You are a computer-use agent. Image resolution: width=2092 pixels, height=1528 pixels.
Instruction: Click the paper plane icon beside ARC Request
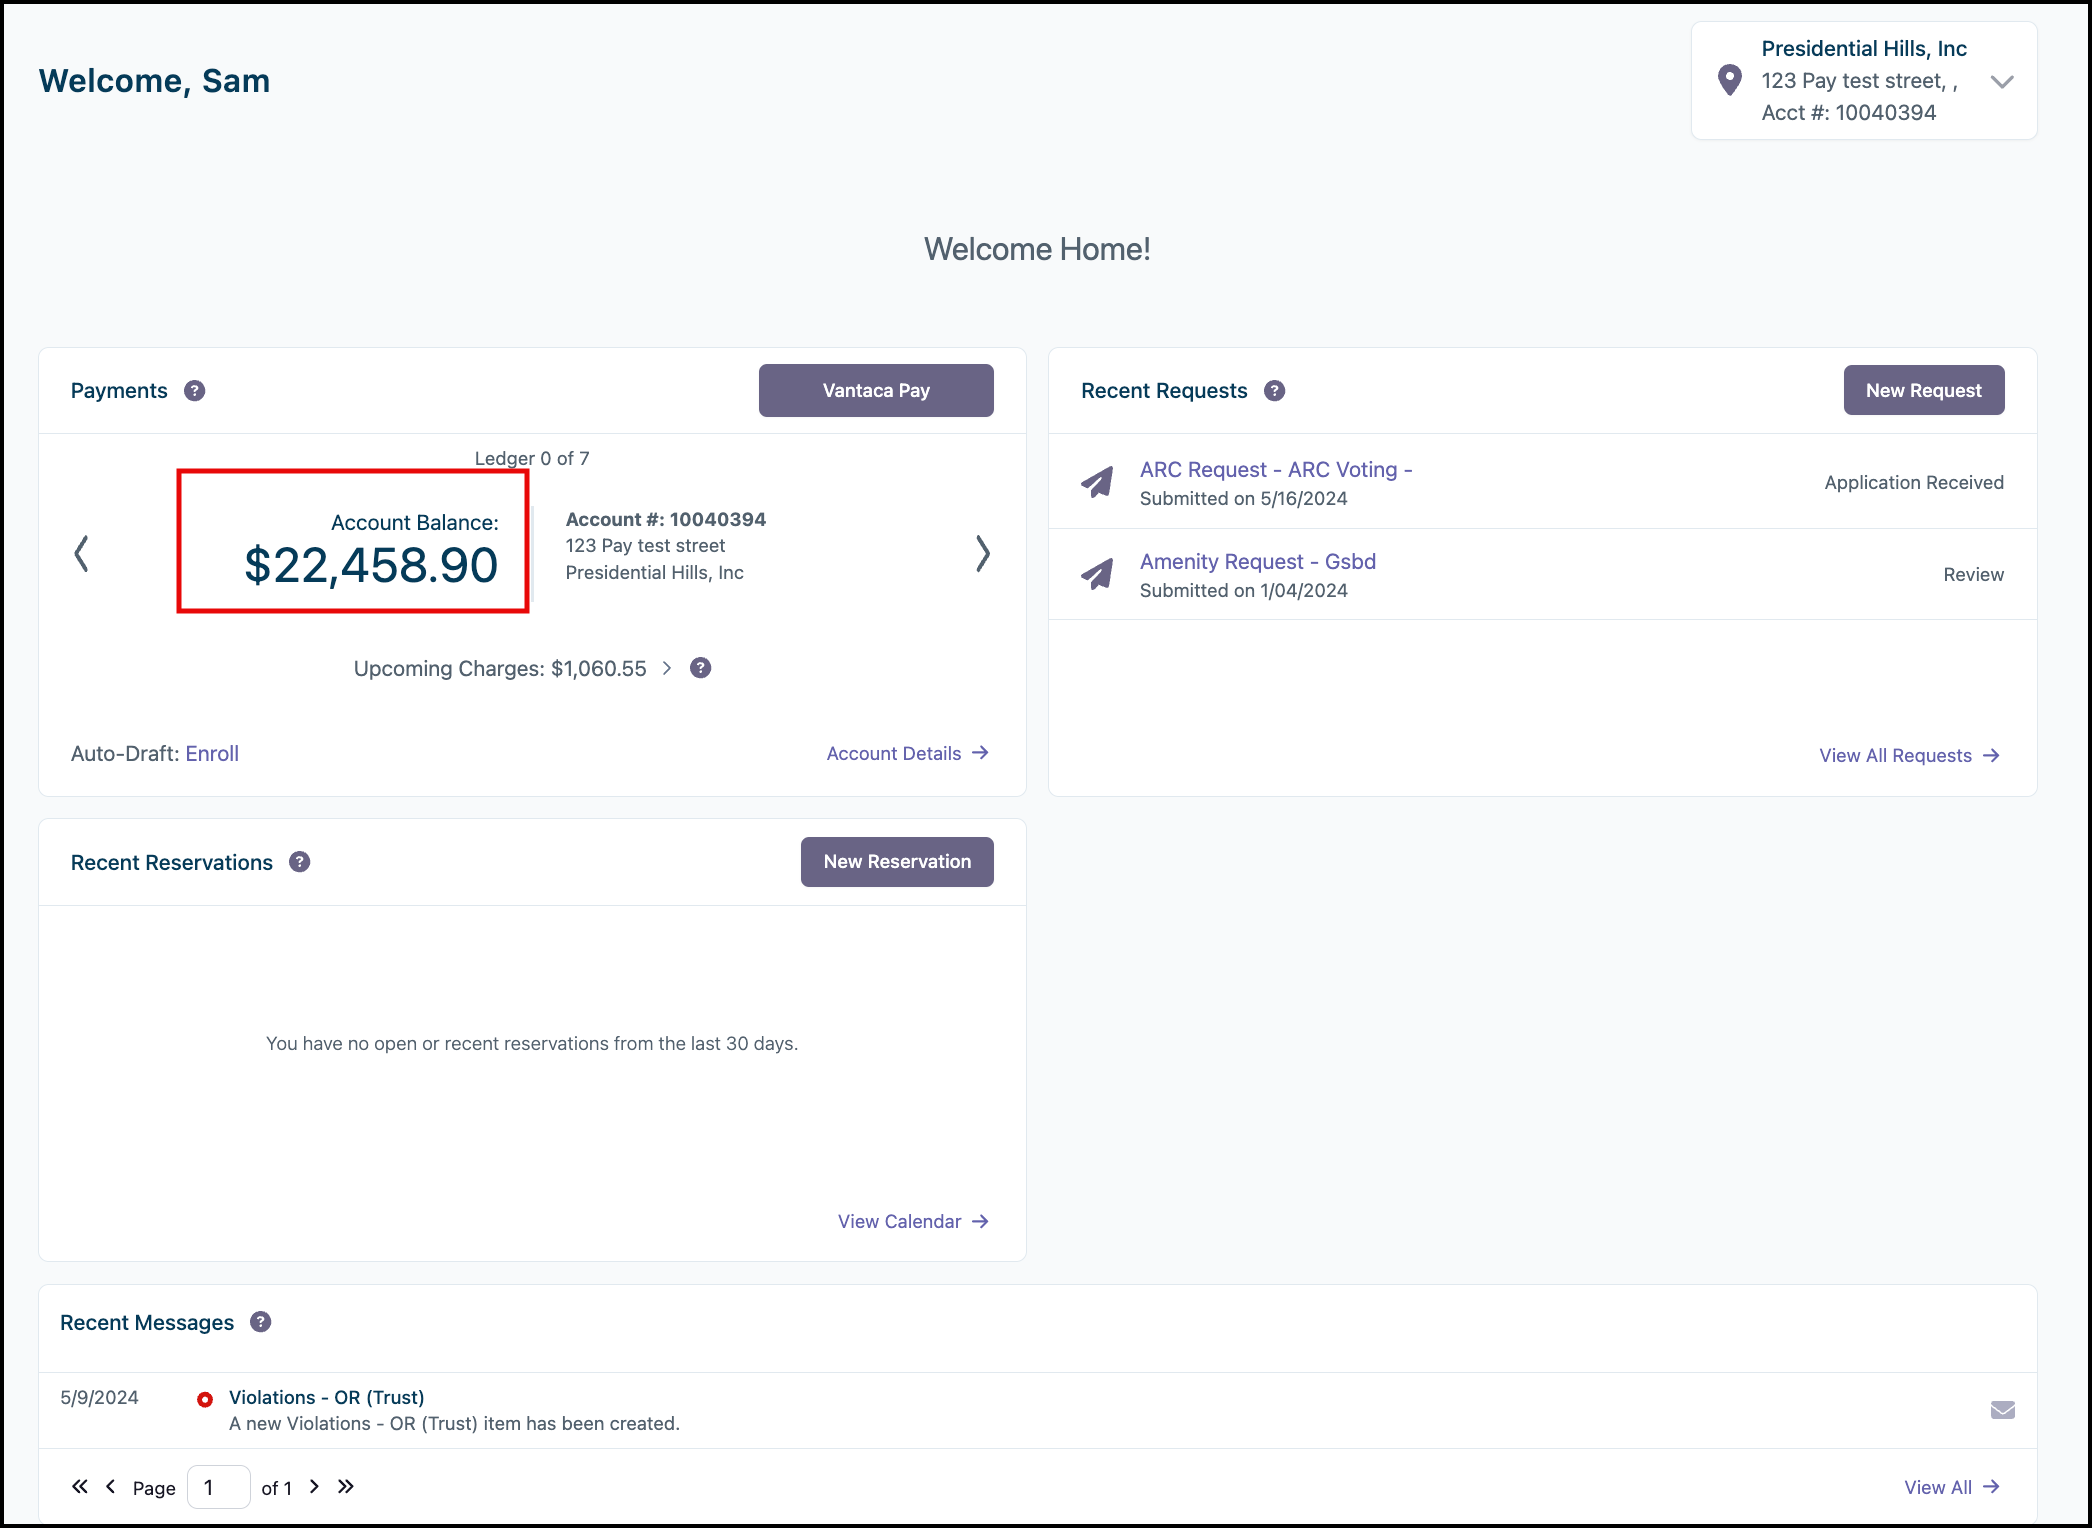click(x=1098, y=483)
